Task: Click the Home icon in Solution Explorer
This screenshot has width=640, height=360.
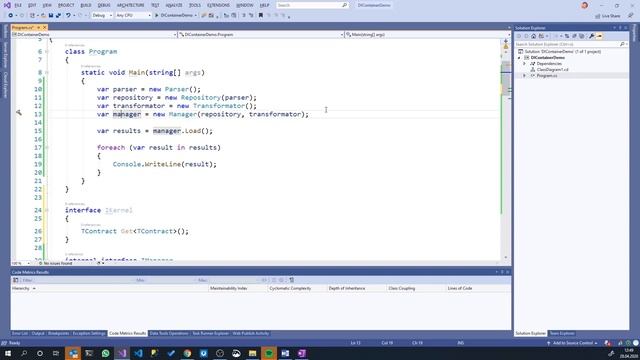Action: 533,36
